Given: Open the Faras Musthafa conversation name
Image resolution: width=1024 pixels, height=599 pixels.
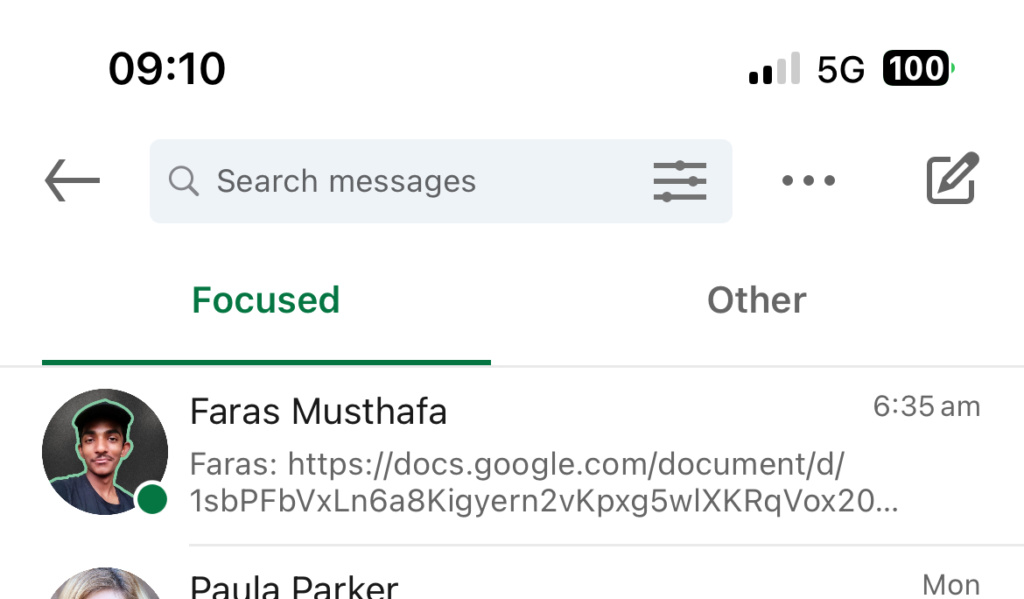Looking at the screenshot, I should pyautogui.click(x=318, y=412).
